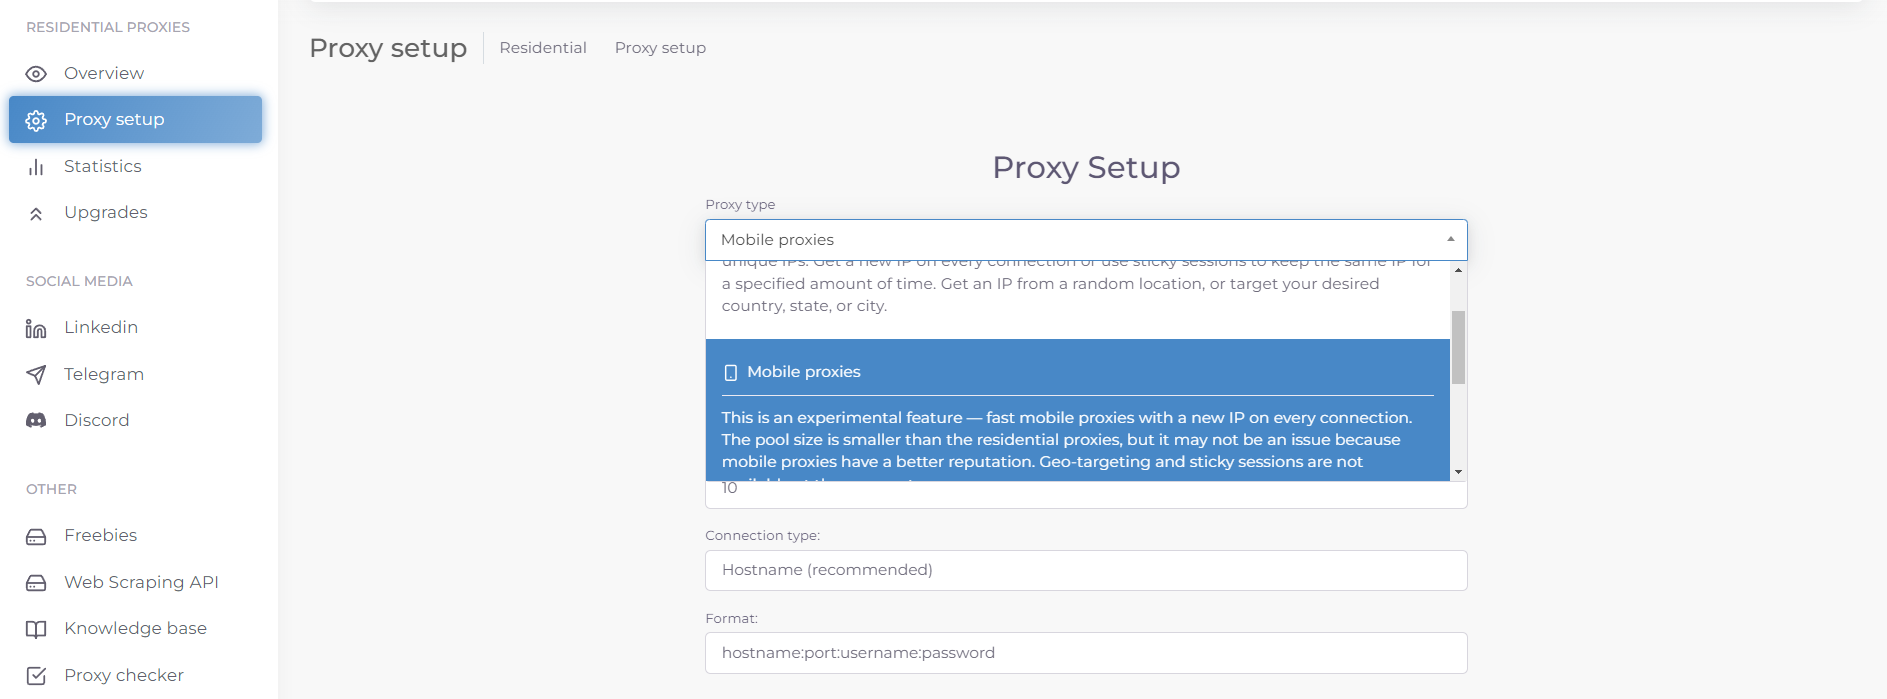Click the Proxy setup gear icon
Image resolution: width=1887 pixels, height=699 pixels.
(x=36, y=120)
